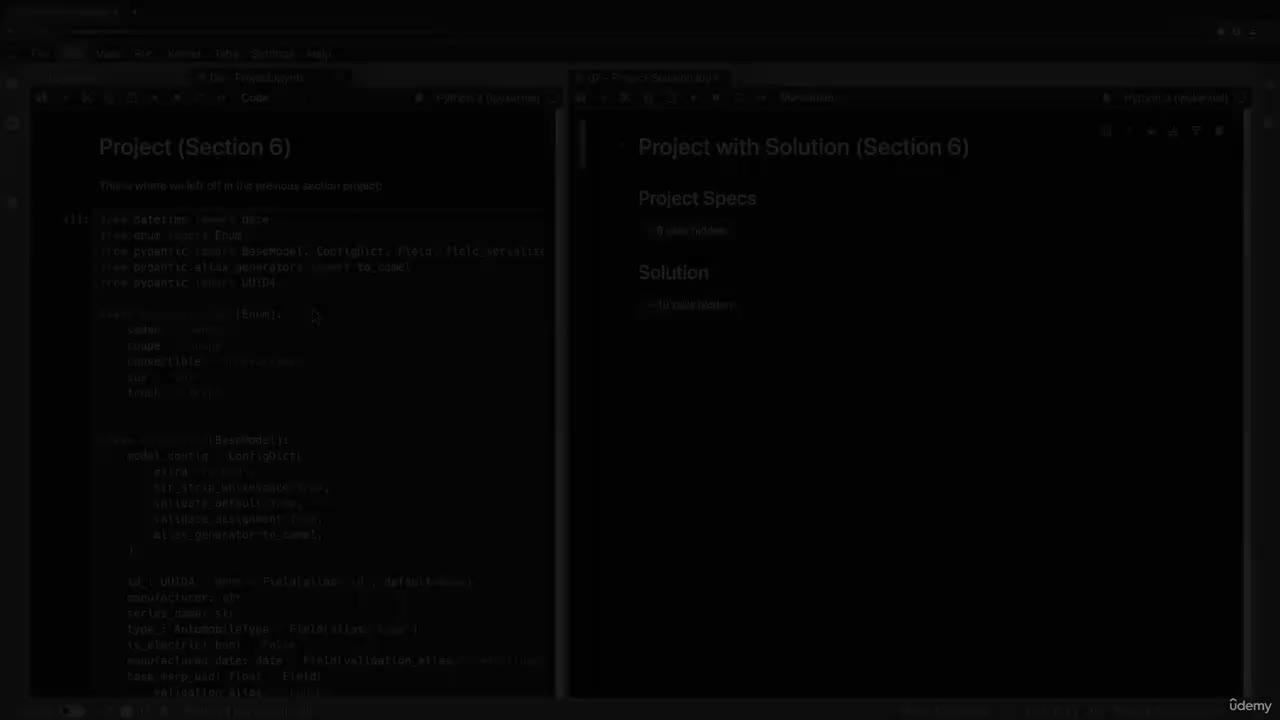Image resolution: width=1280 pixels, height=720 pixels.
Task: Interrupt the kernel in Solution notebook
Action: tap(716, 98)
